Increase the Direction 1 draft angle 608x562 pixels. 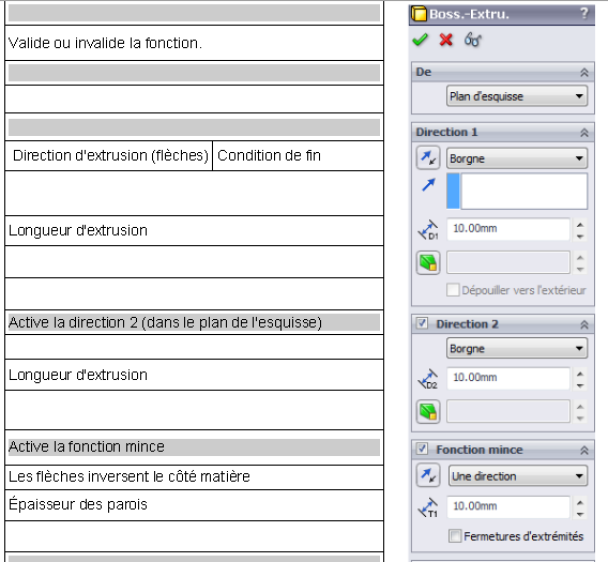point(580,258)
